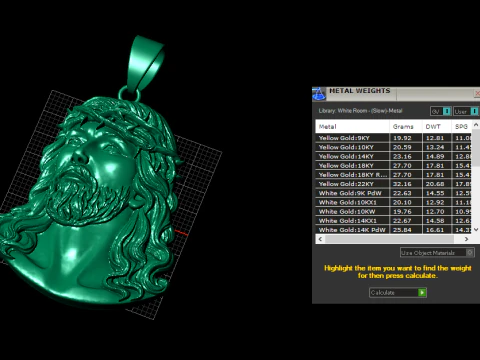Screen dimensions: 480x360
Task: Sort table by the SPG column header
Action: 462,127
